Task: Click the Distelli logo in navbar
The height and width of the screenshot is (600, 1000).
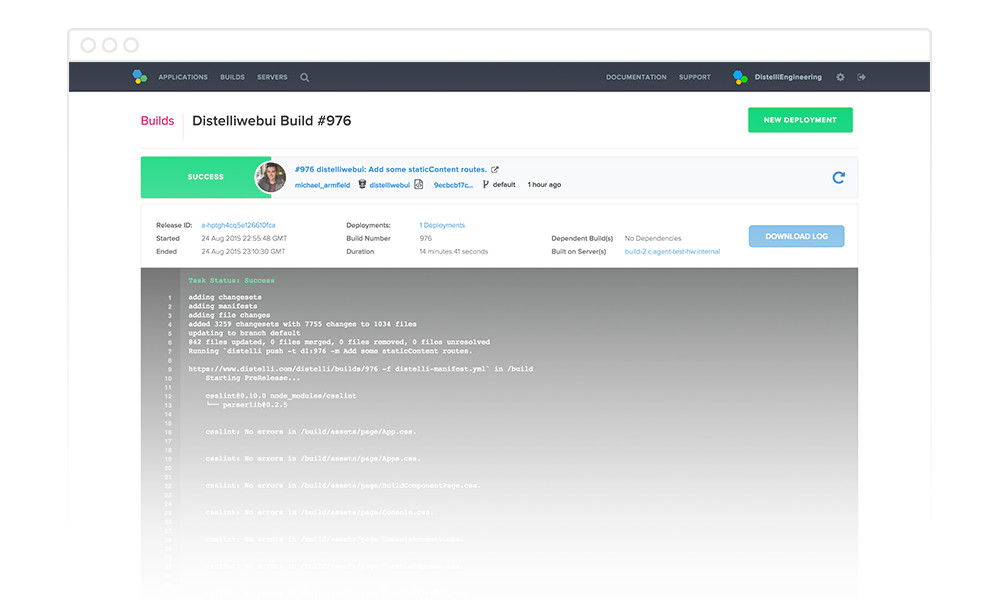Action: [x=140, y=77]
